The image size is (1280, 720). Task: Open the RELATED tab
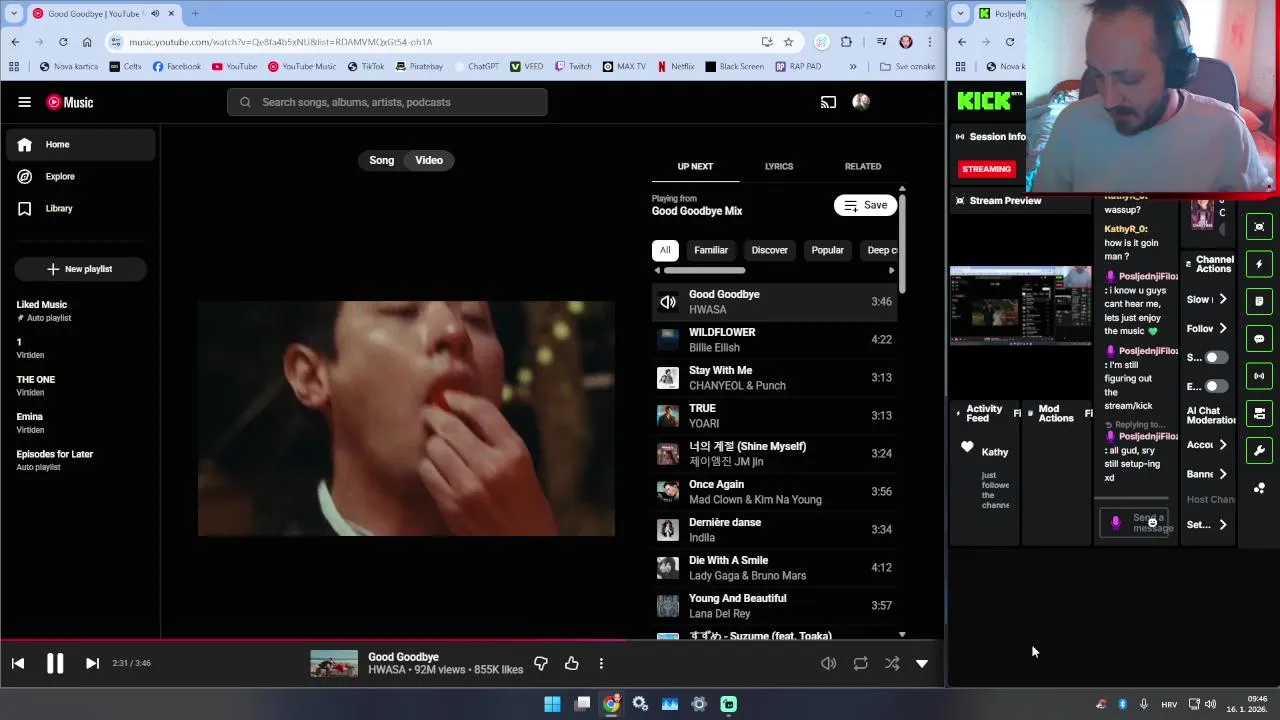coord(863,166)
